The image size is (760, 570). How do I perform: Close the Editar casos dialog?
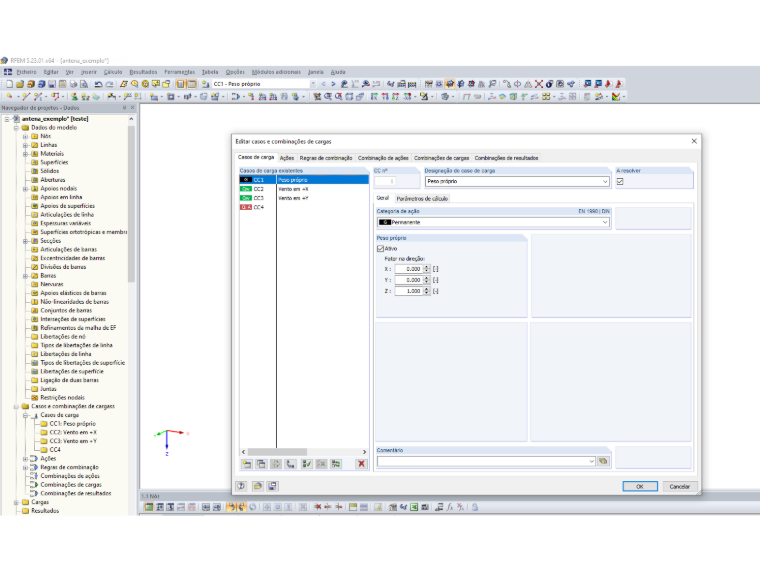coord(694,141)
